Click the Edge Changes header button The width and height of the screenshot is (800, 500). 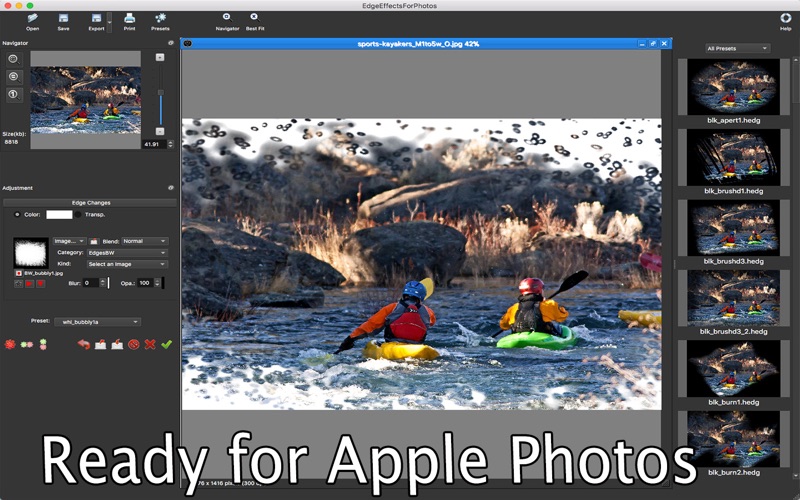(90, 203)
